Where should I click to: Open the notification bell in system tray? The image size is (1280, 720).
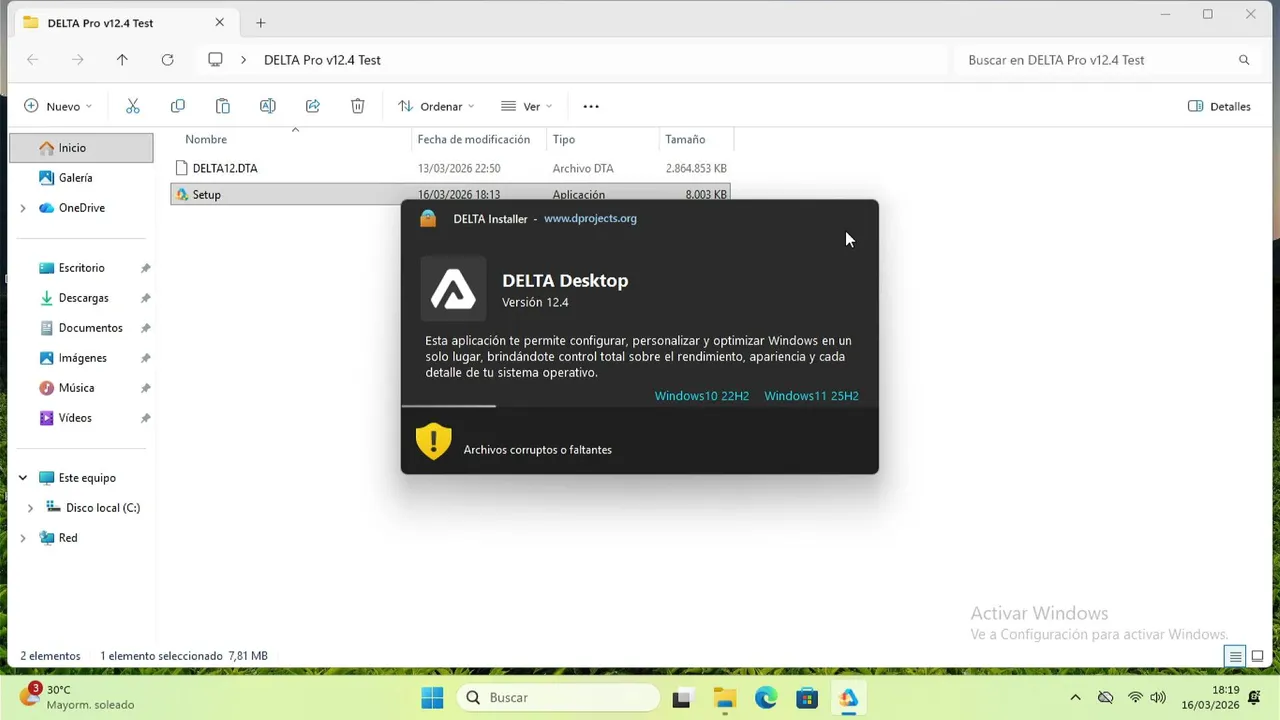pos(1254,697)
